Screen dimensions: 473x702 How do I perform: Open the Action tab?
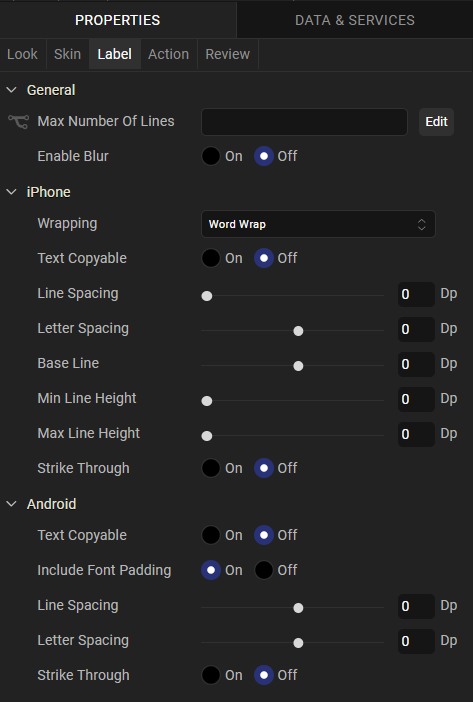(x=169, y=54)
